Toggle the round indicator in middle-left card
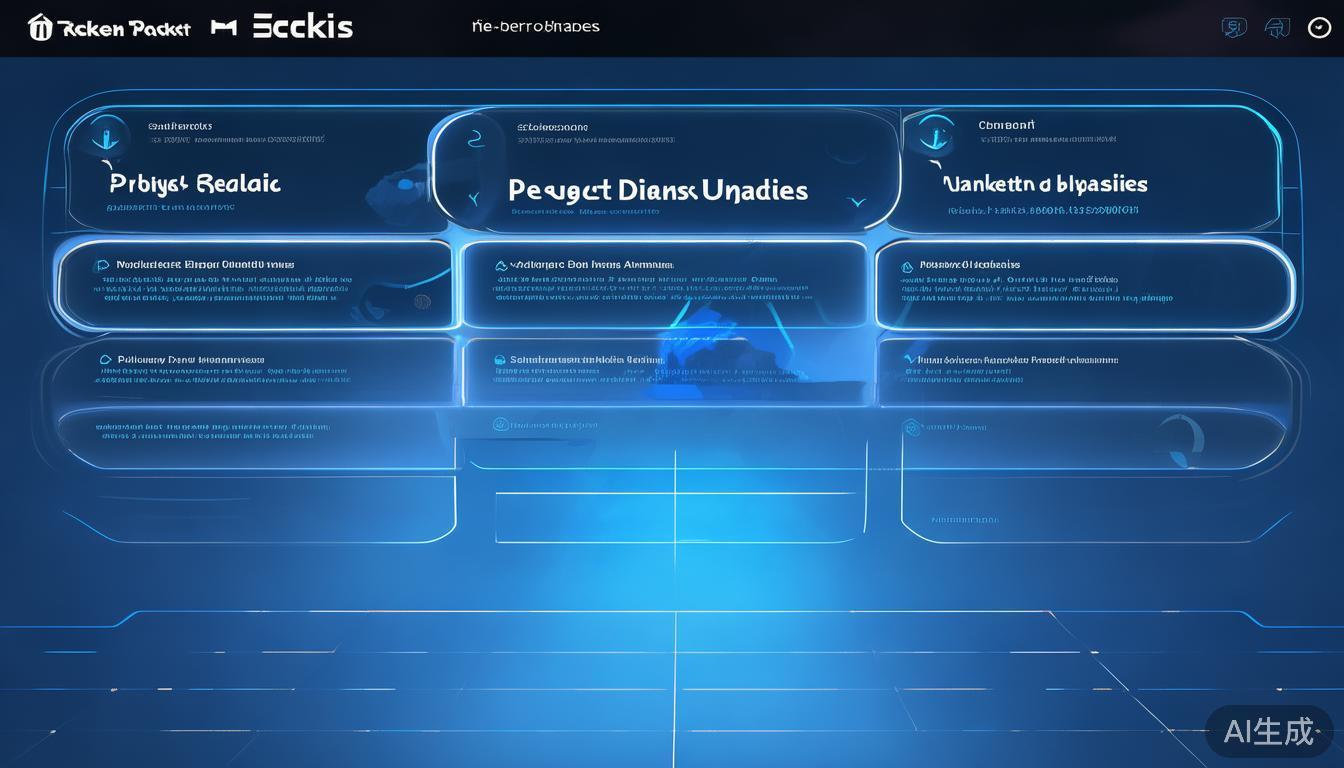Image resolution: width=1344 pixels, height=768 pixels. click(422, 301)
